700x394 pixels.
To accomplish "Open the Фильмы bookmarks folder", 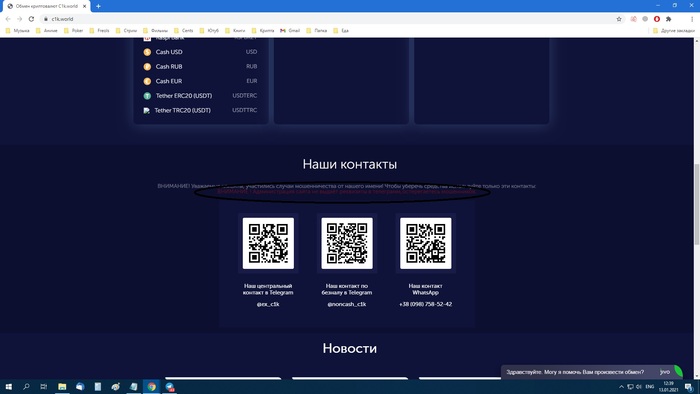I will coord(155,30).
